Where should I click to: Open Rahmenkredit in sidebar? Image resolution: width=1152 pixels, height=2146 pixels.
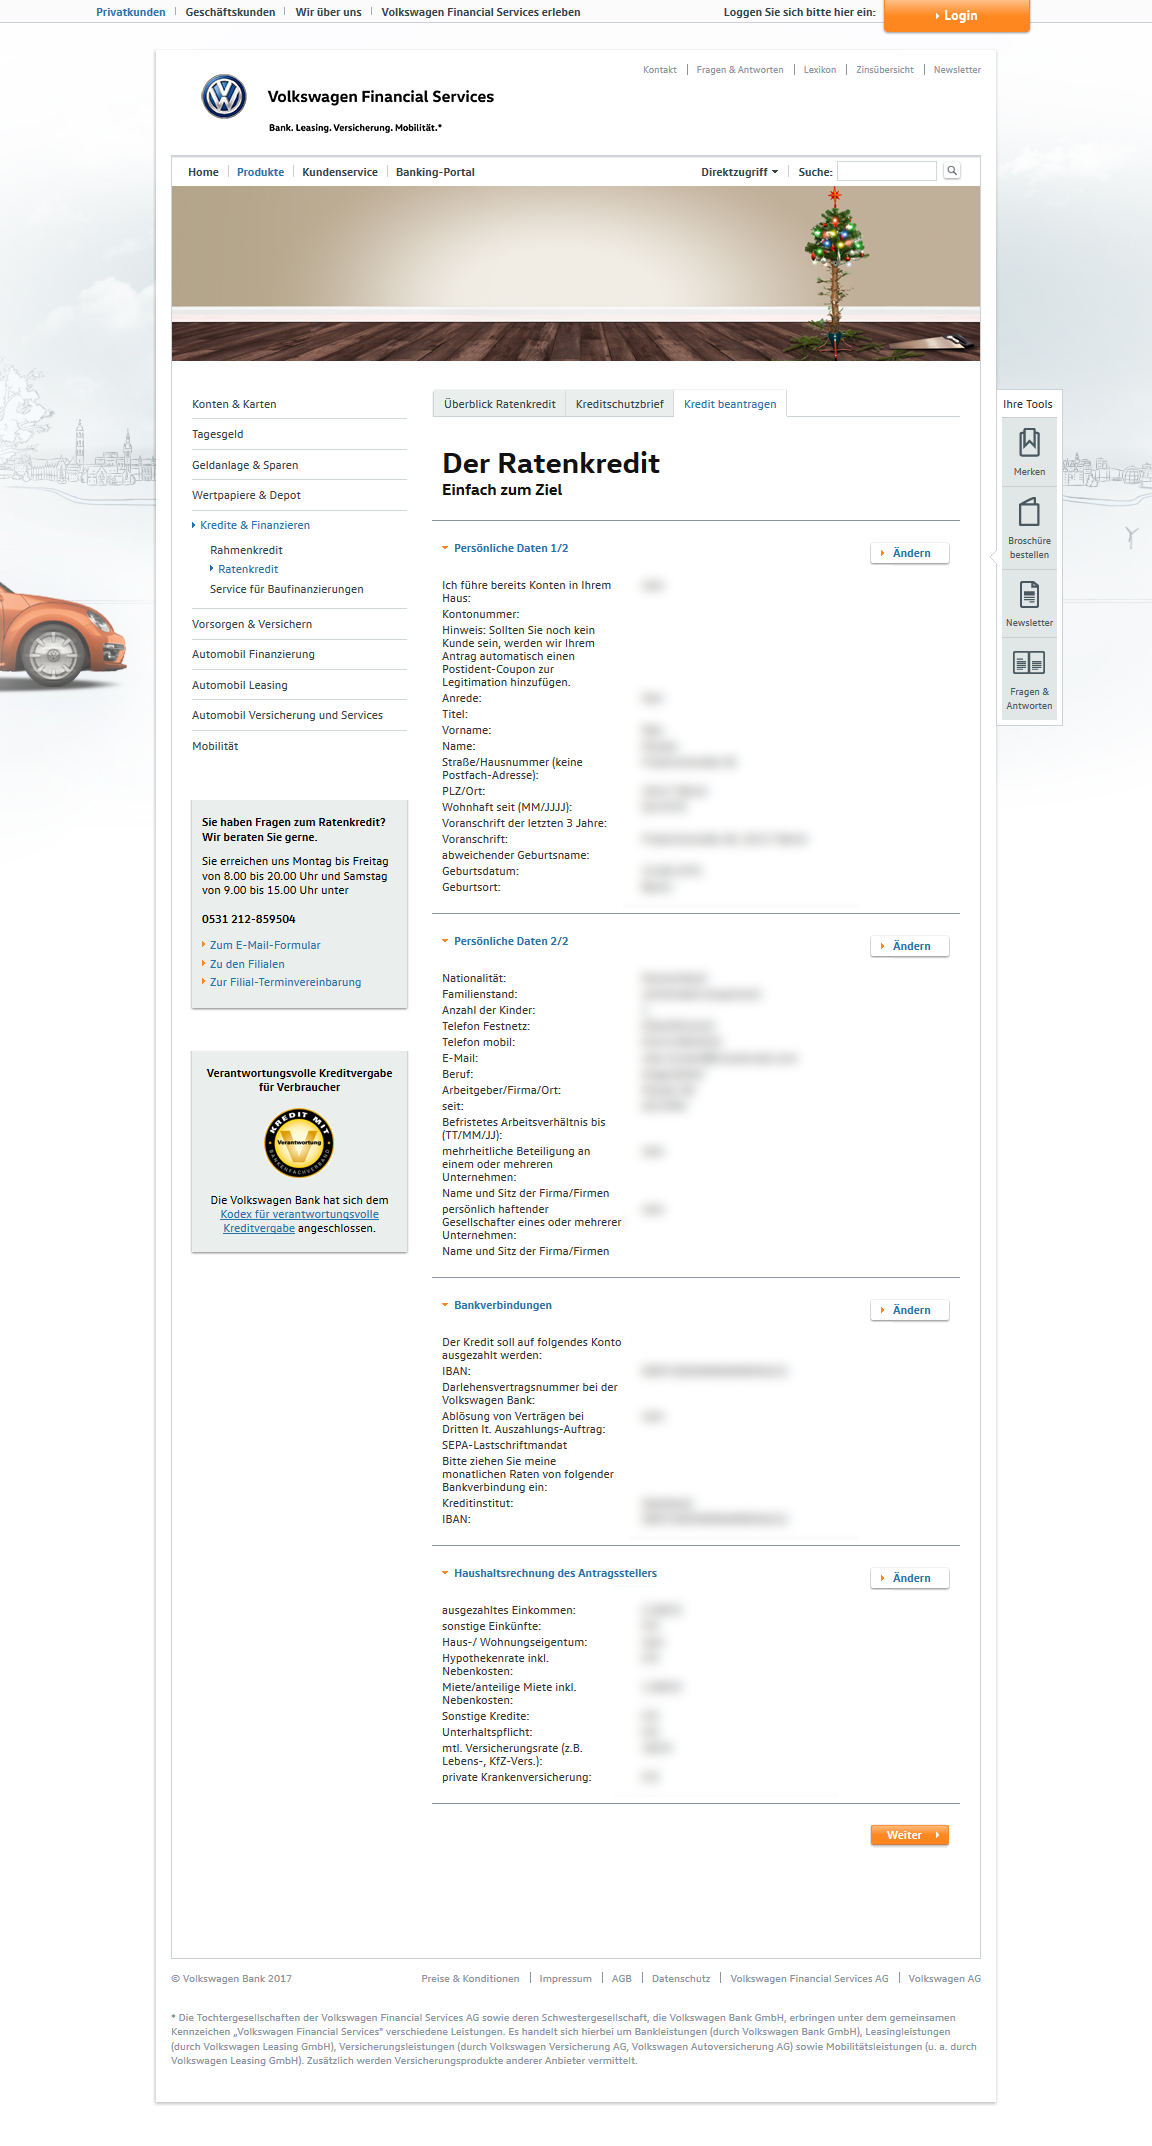246,550
